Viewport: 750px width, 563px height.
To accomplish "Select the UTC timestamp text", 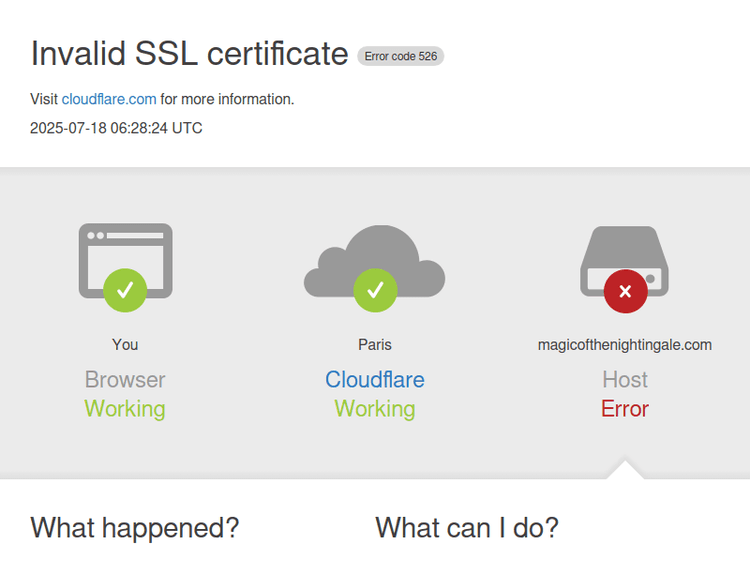I will [116, 128].
